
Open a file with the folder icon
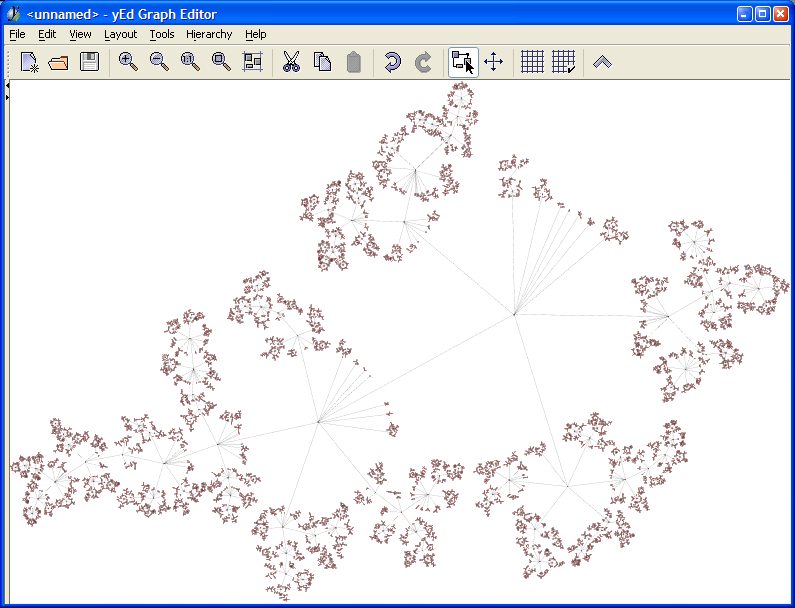coord(59,63)
